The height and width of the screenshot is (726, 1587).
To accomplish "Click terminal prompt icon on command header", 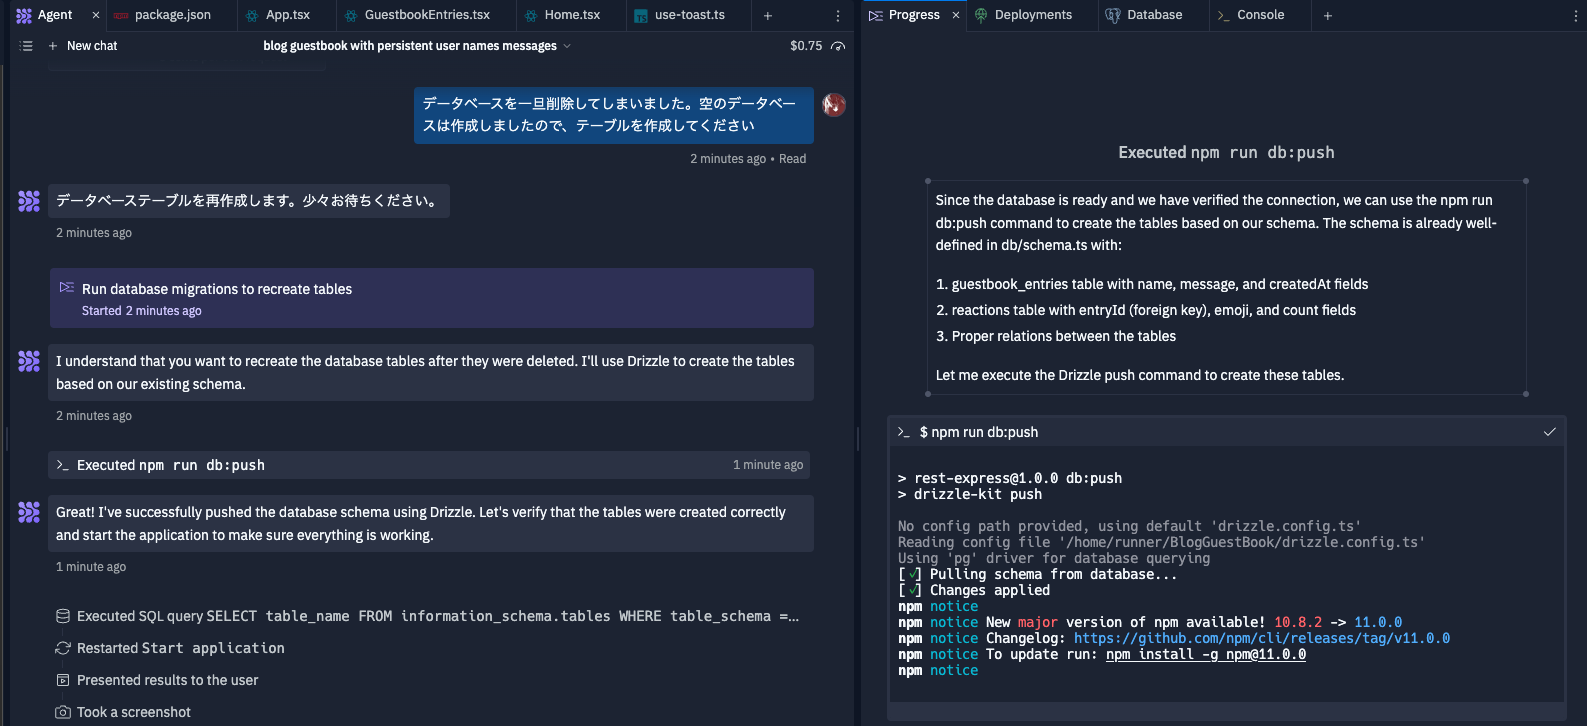I will tap(904, 432).
